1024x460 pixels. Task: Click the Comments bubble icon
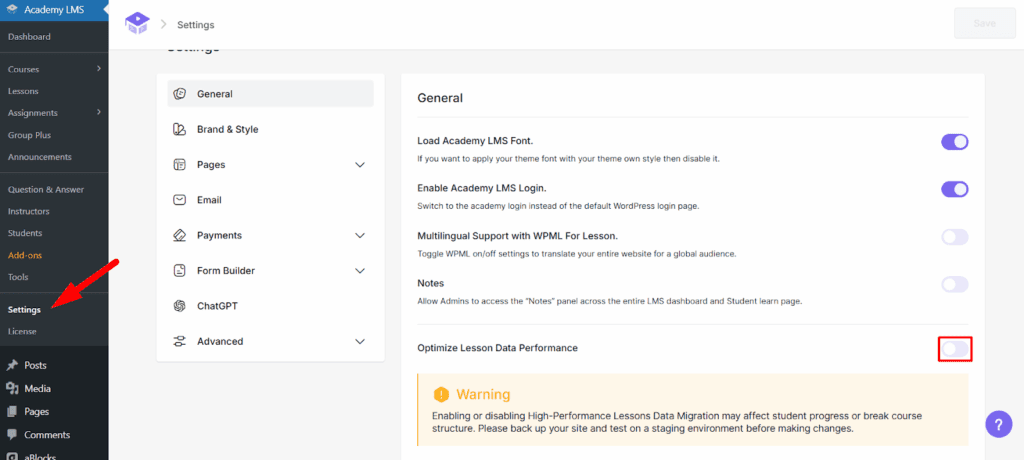tap(12, 435)
